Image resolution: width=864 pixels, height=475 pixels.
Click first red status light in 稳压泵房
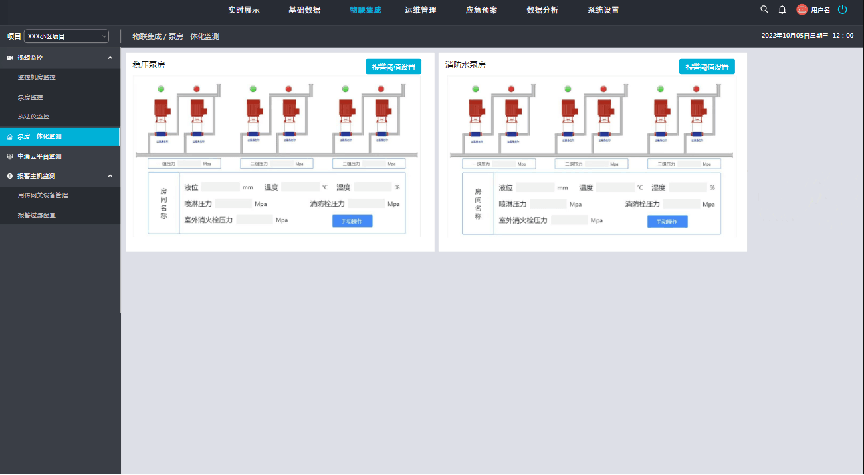point(196,89)
